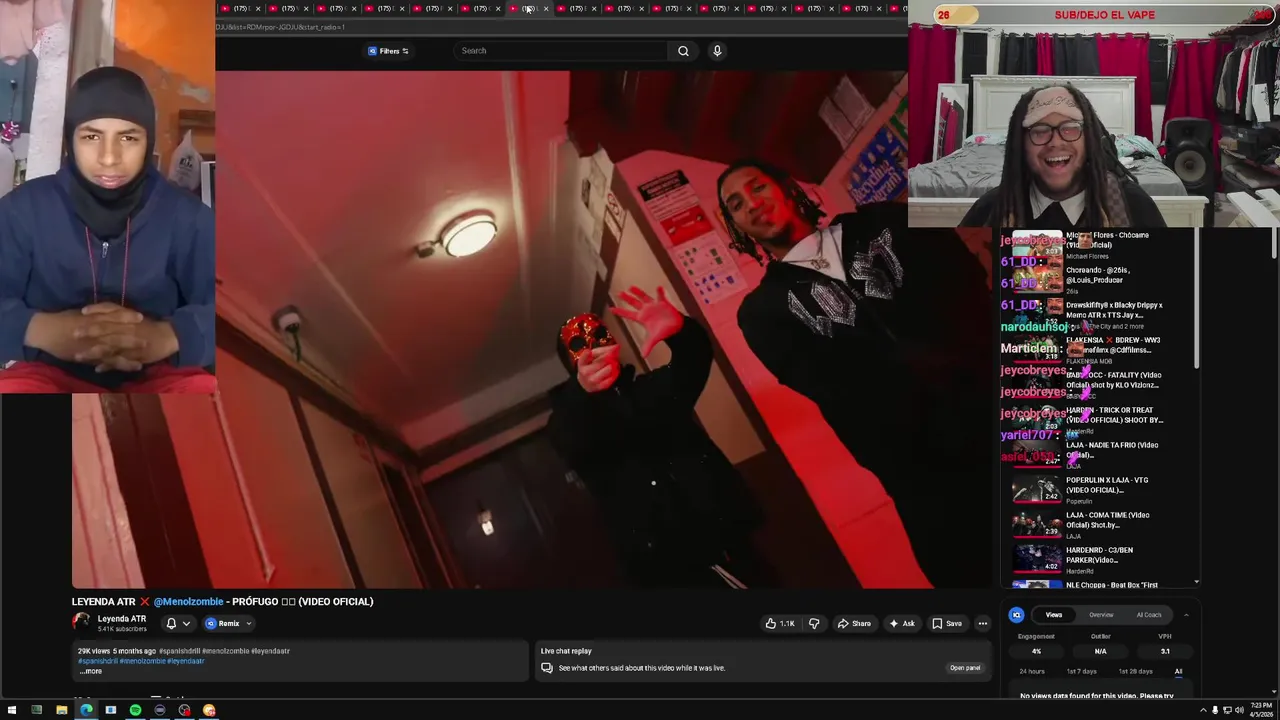This screenshot has height=720, width=1280.
Task: Start voice search with the microphone icon
Action: (717, 51)
